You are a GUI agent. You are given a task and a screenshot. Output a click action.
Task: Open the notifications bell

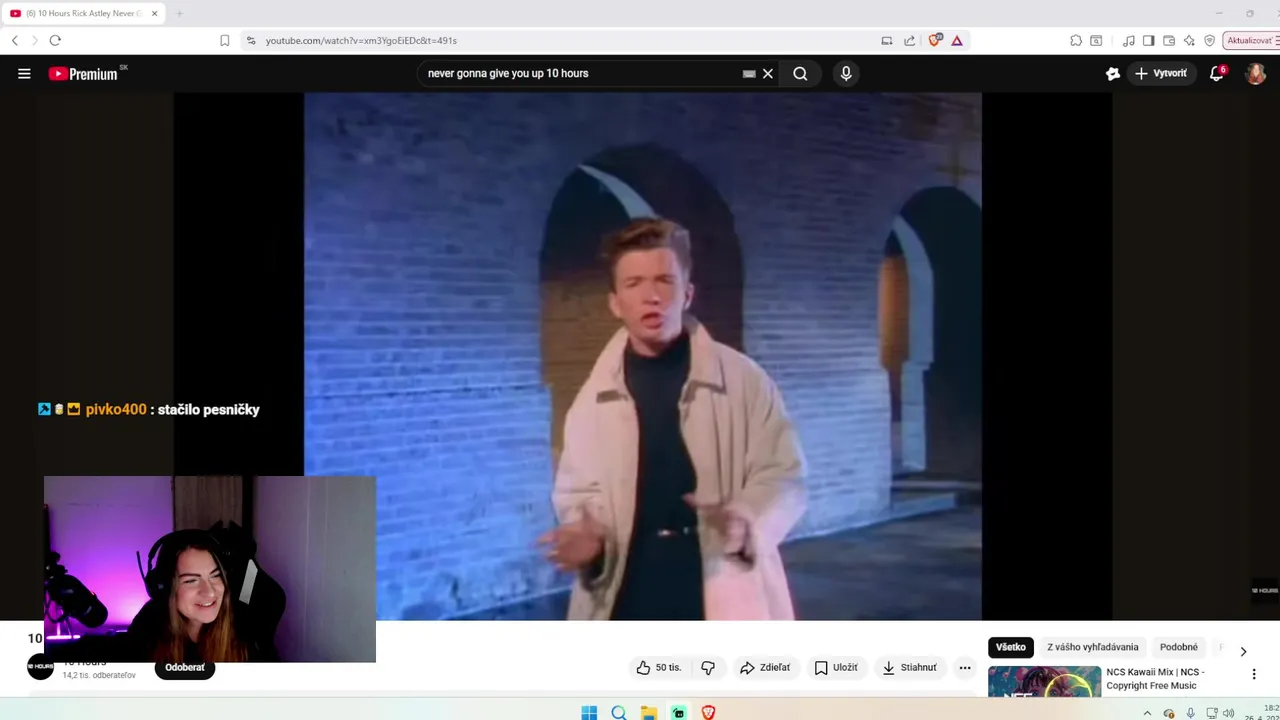[x=1217, y=73]
